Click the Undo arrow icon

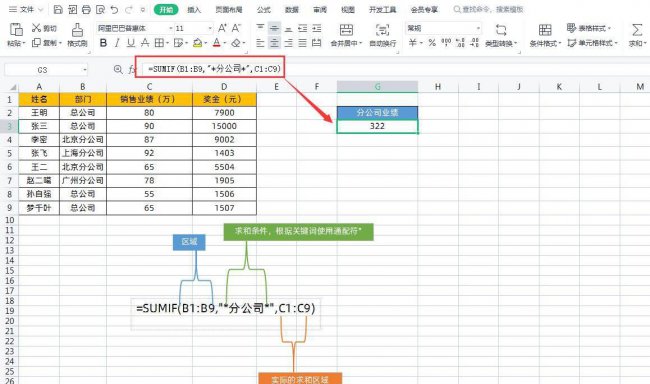click(114, 9)
